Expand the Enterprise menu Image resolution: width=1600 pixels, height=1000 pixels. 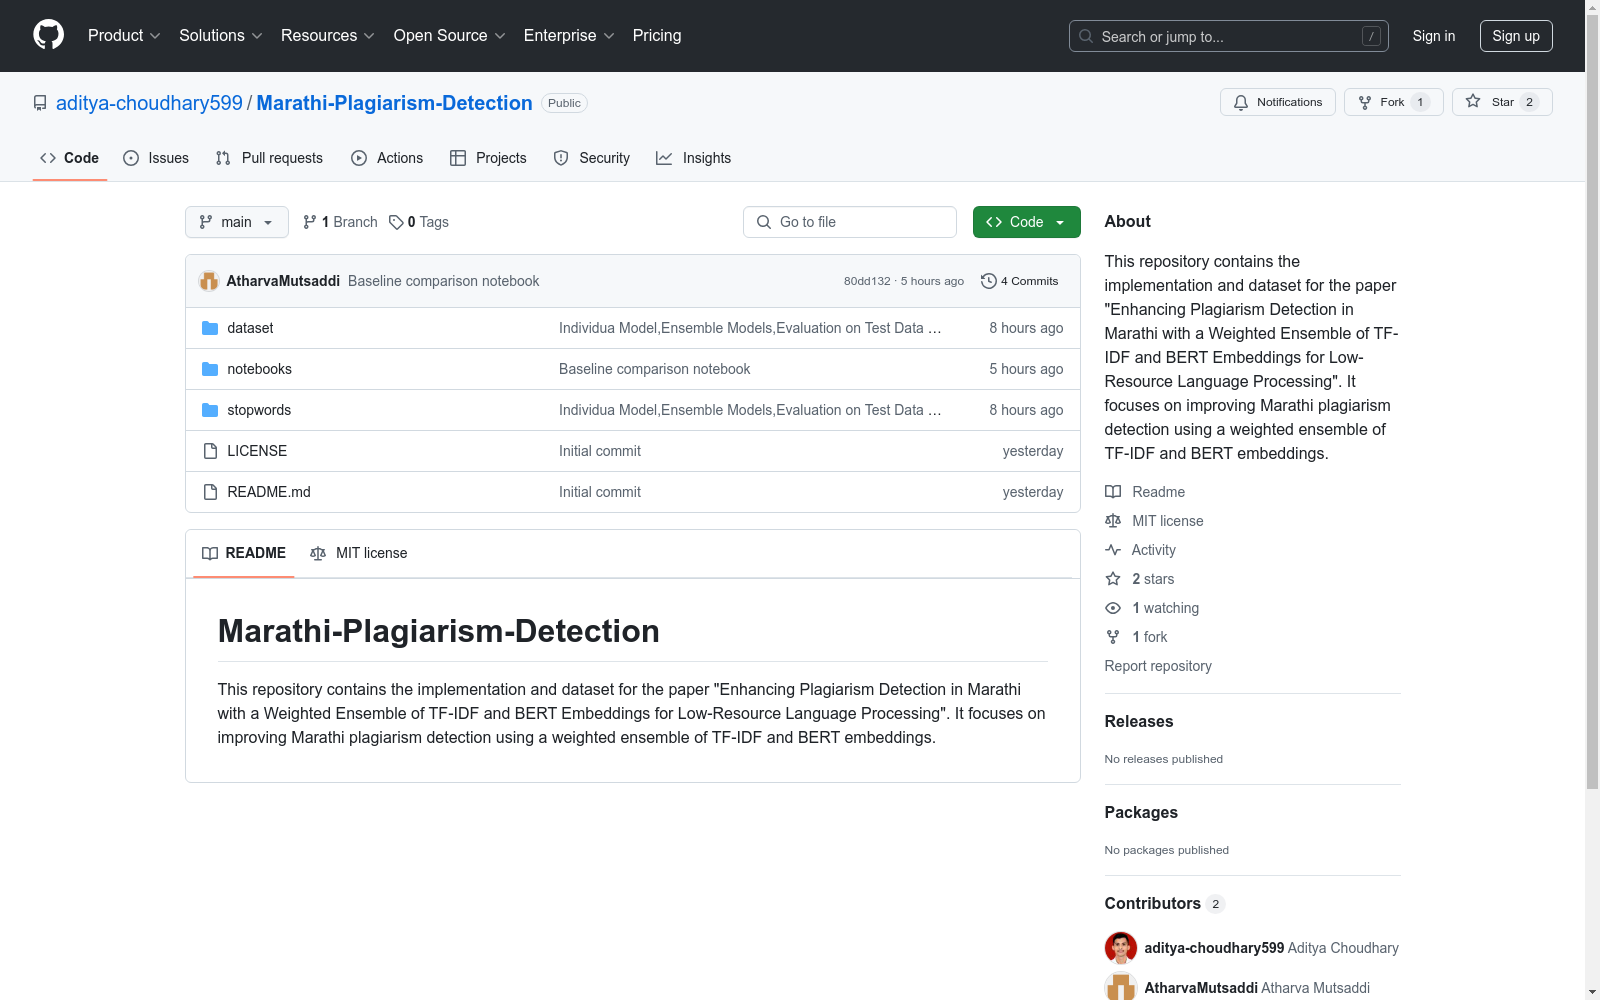pyautogui.click(x=569, y=35)
